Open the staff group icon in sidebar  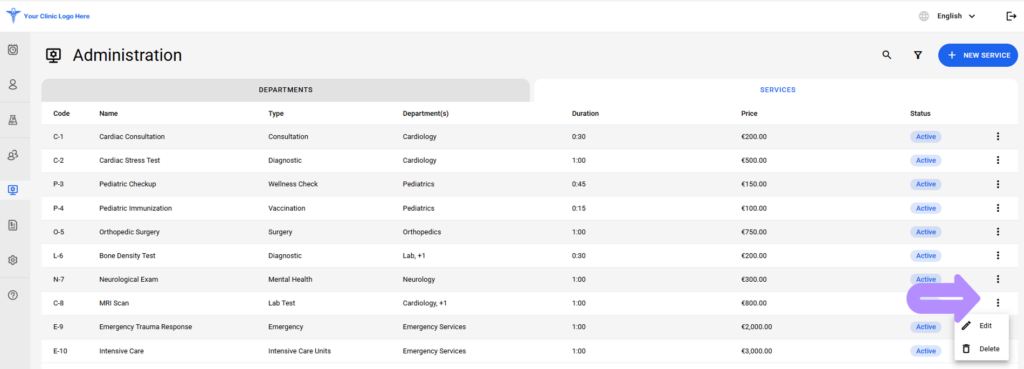(x=12, y=155)
